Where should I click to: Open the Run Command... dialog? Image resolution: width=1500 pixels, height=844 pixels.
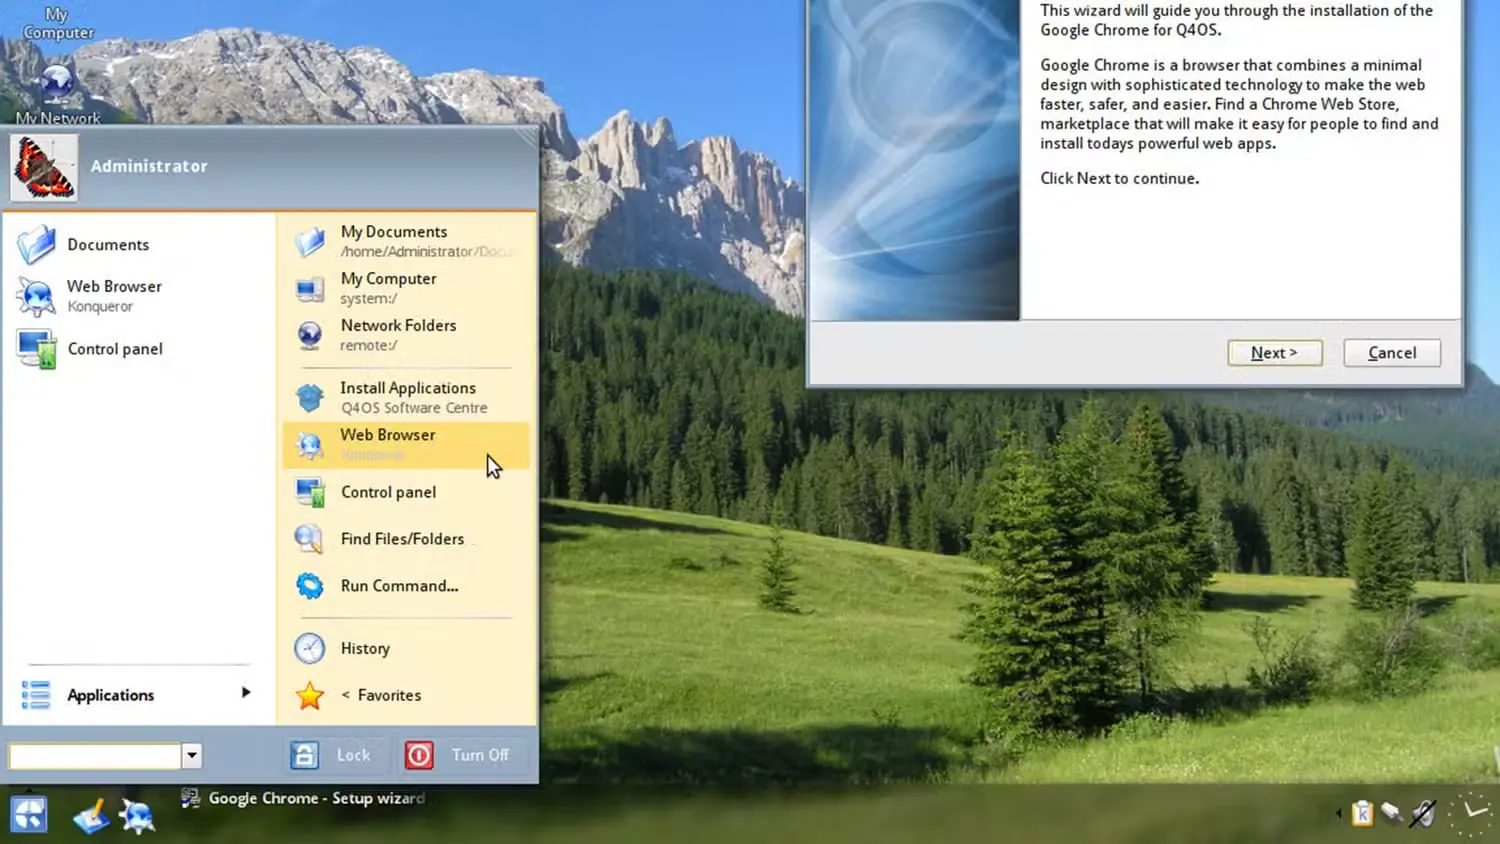(405, 586)
